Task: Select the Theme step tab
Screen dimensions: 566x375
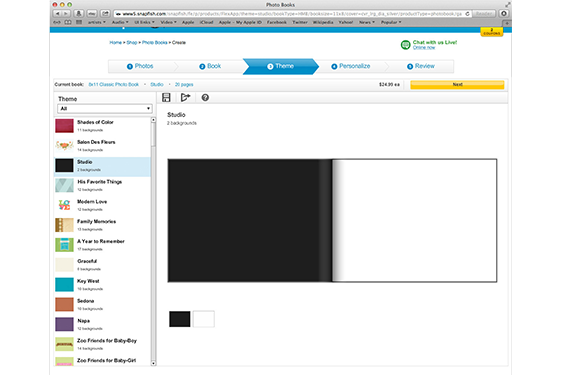Action: [281, 66]
